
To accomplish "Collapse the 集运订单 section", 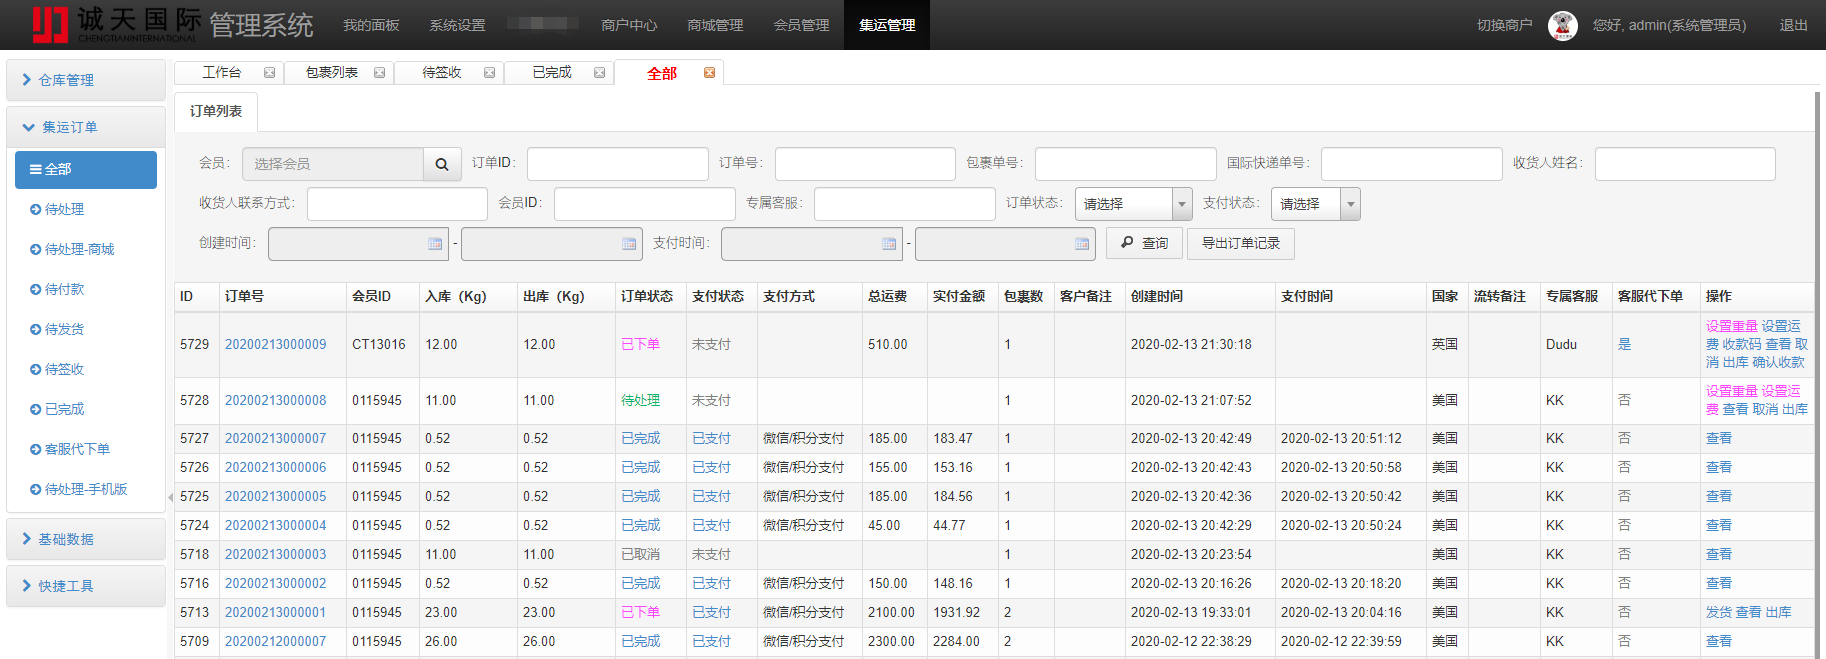I will tap(86, 127).
